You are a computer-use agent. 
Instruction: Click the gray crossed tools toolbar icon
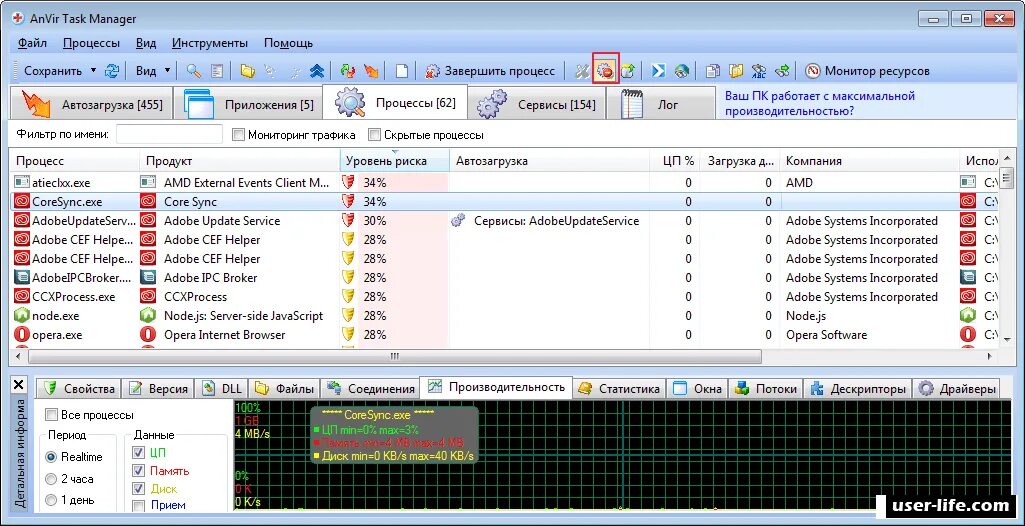click(582, 71)
